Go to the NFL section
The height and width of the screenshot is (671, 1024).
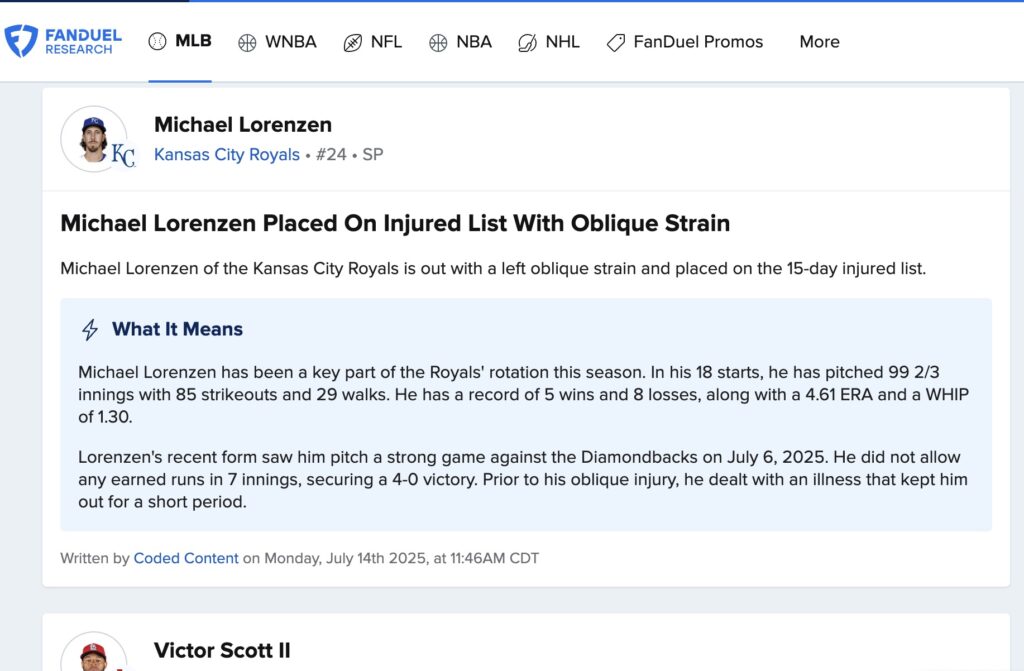pos(373,42)
